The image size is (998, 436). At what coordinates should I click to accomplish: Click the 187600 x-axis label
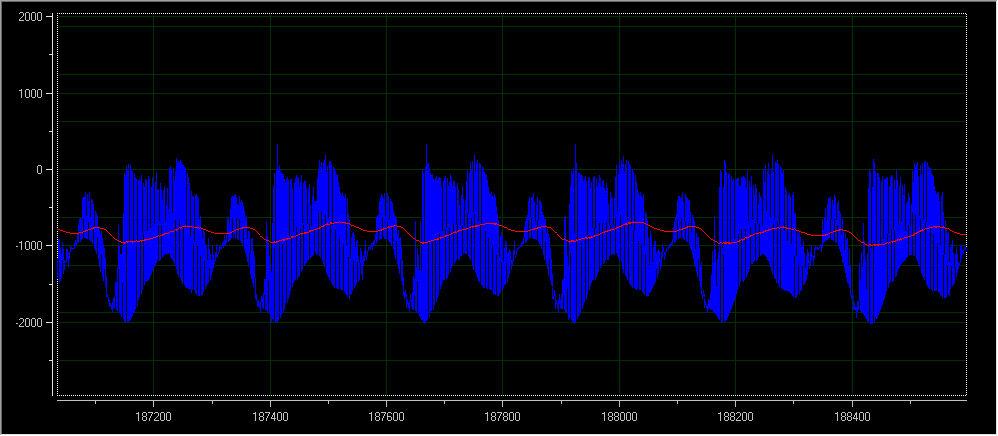pos(386,416)
